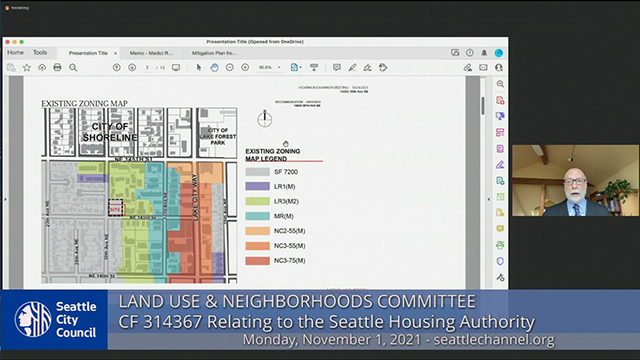Viewport: 640px width, 360px height.
Task: Click the "EXISTING ZONING MAP" heading text
Action: click(84, 104)
